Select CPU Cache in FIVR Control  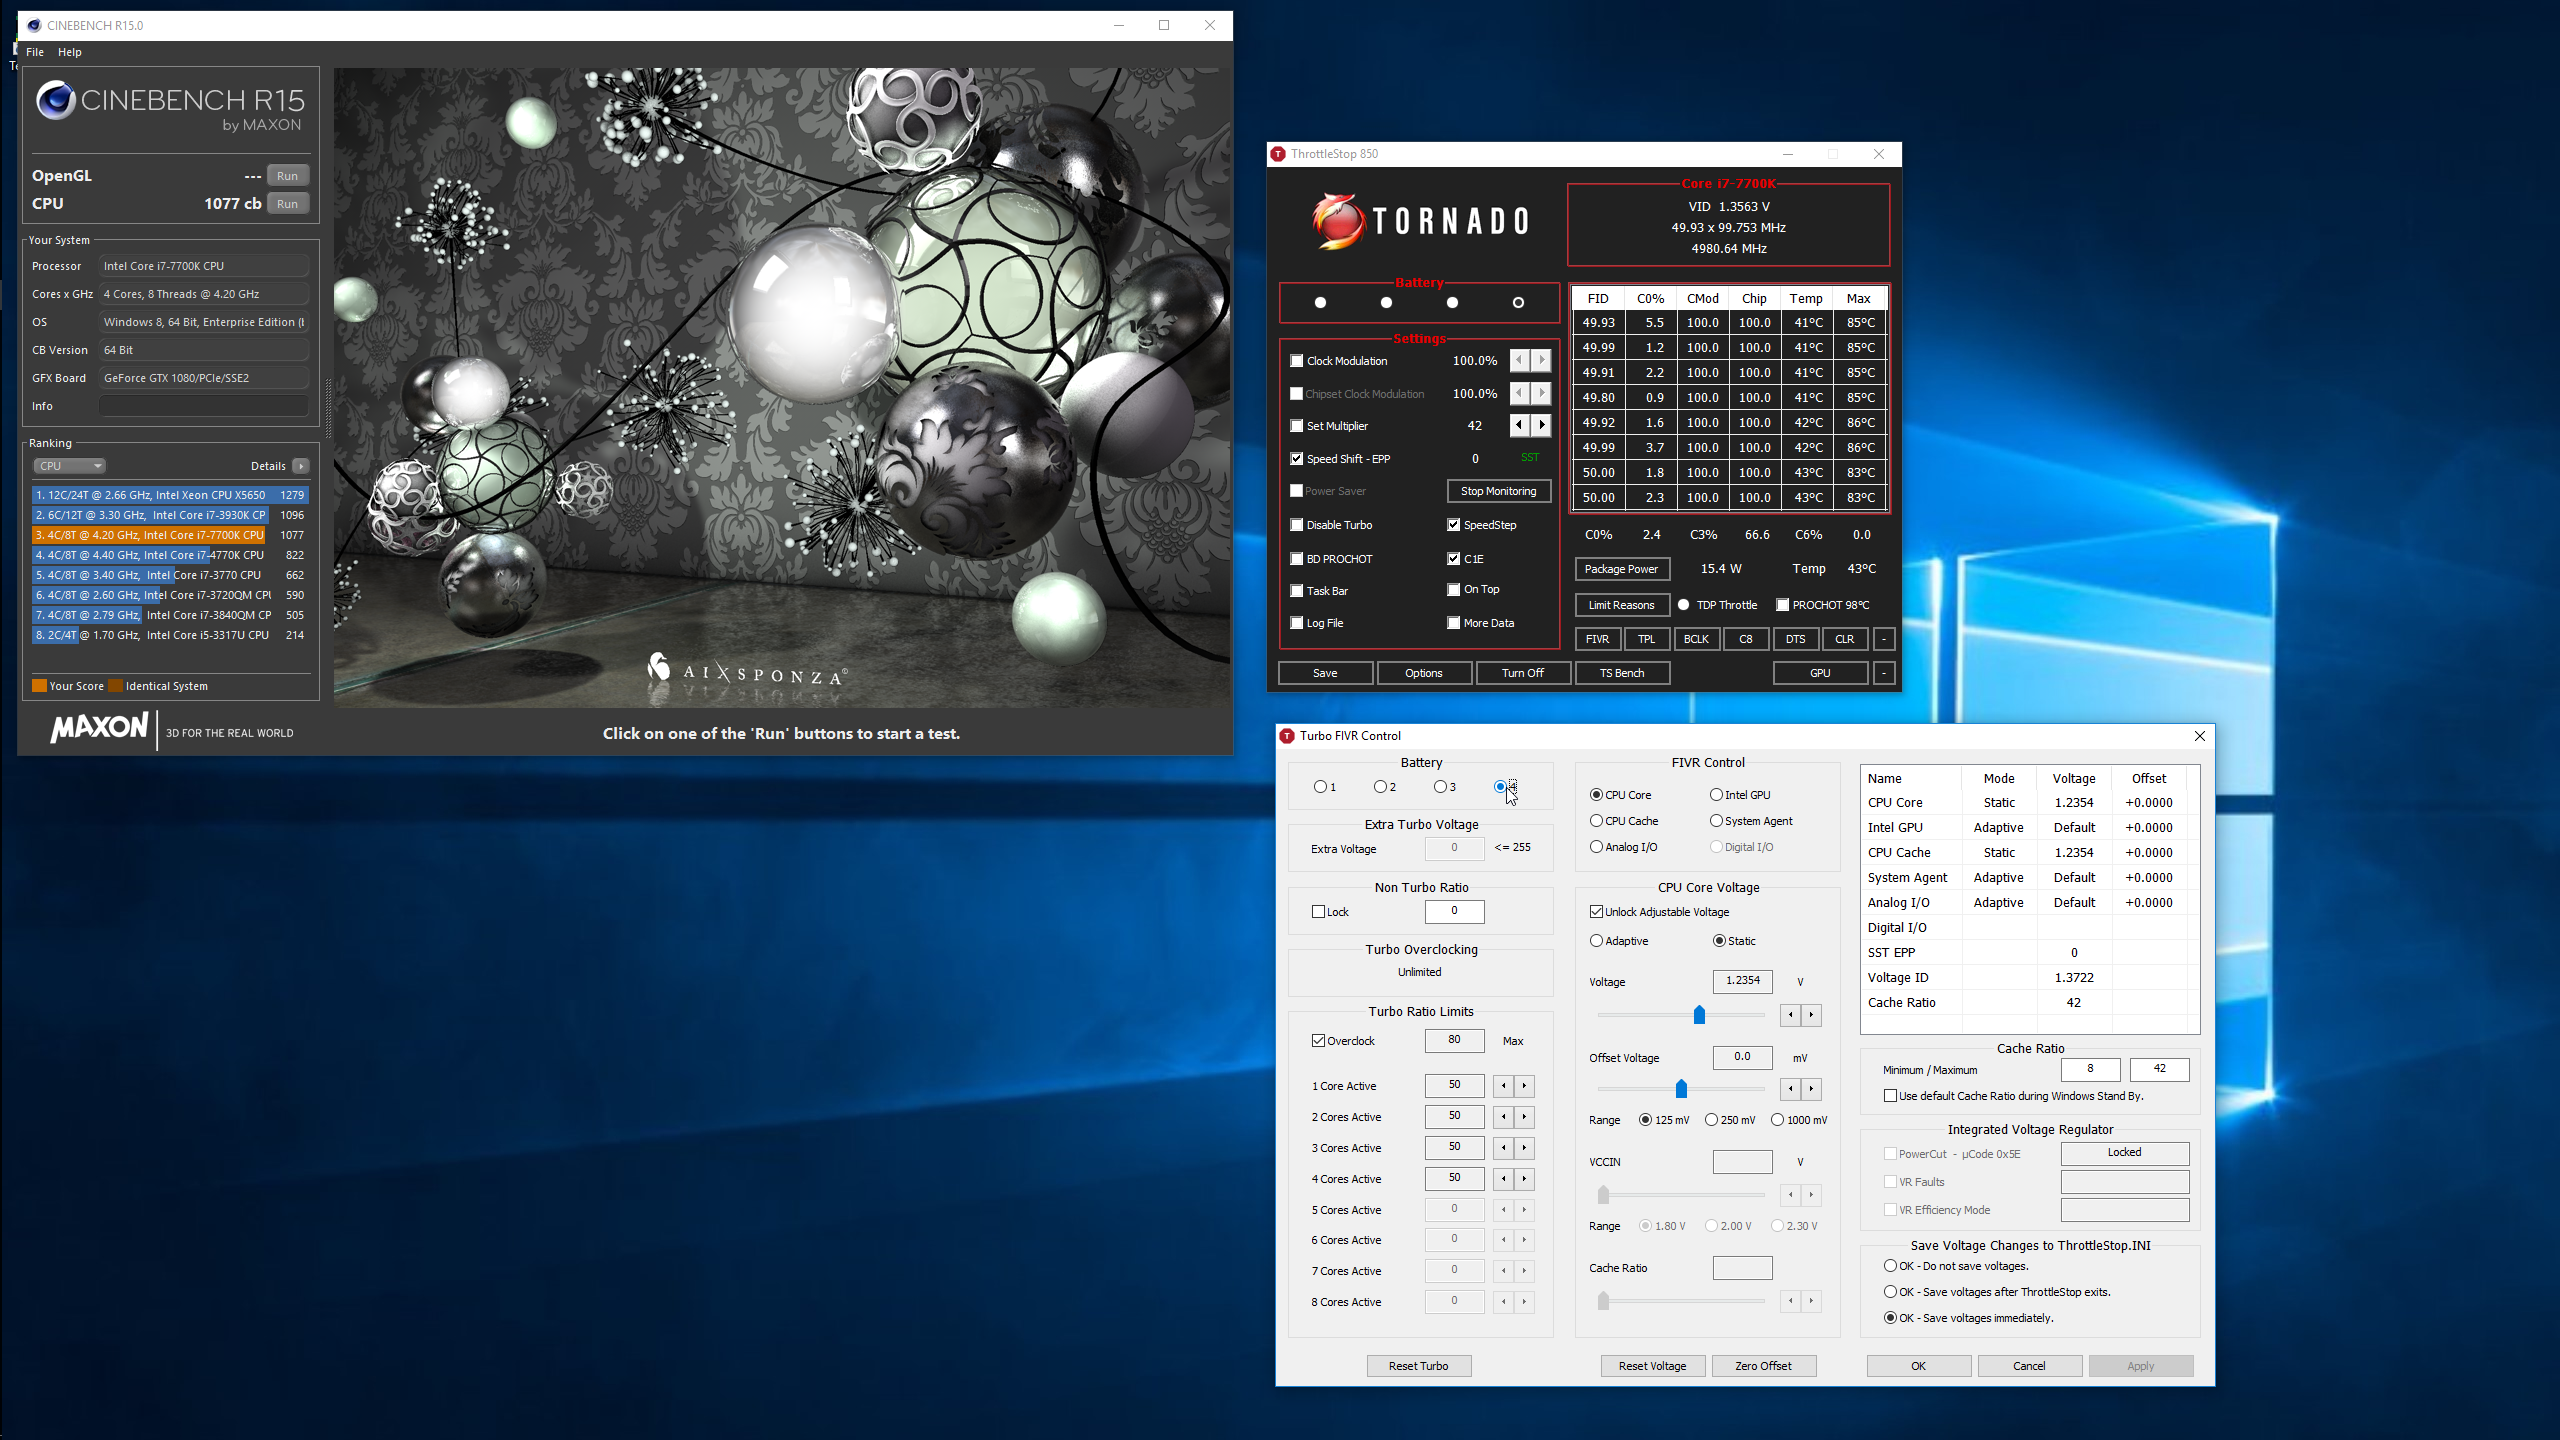pyautogui.click(x=1597, y=821)
